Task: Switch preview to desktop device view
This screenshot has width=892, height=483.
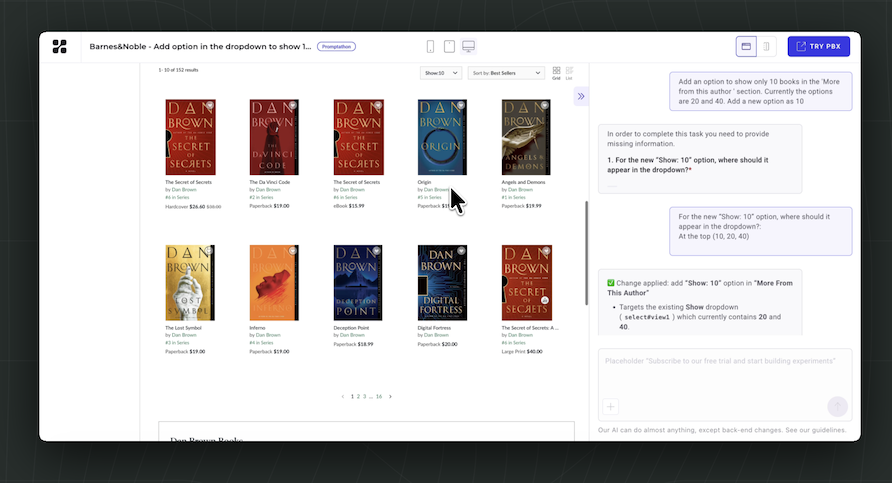Action: (468, 47)
